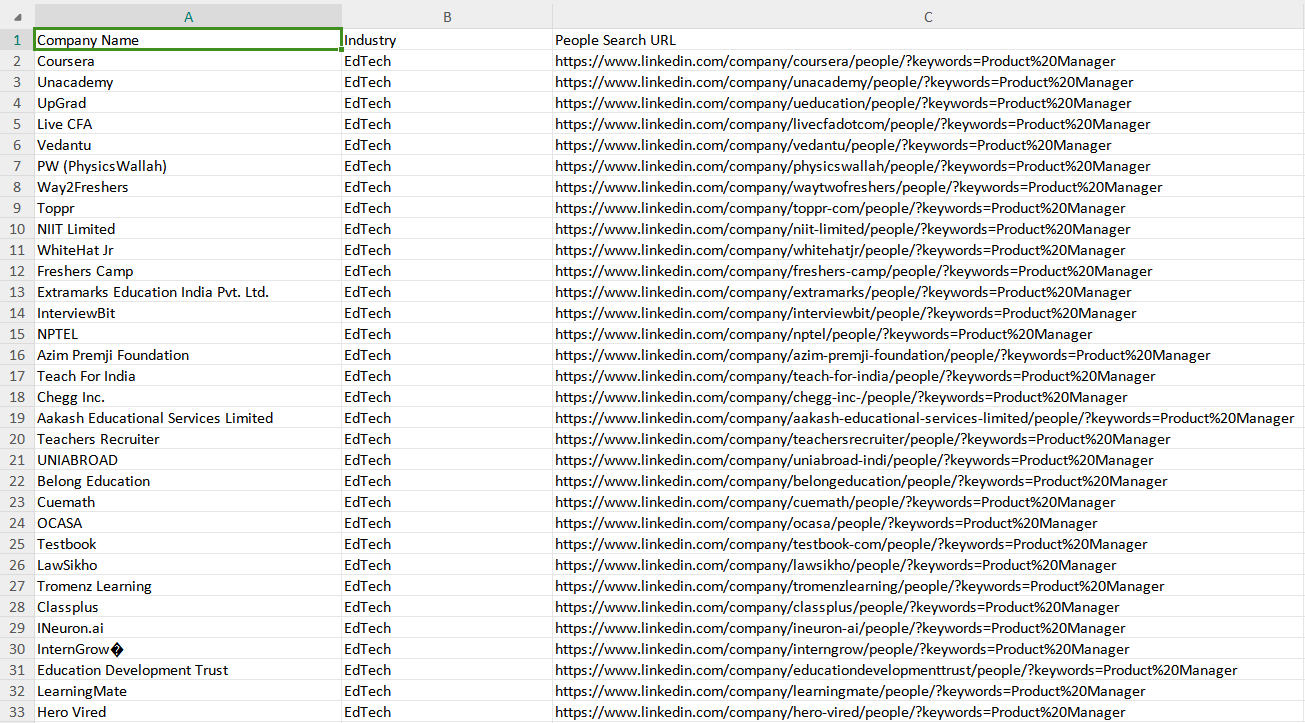Select the 'Unacademy' cell
Image resolution: width=1305 pixels, height=723 pixels.
(x=188, y=82)
